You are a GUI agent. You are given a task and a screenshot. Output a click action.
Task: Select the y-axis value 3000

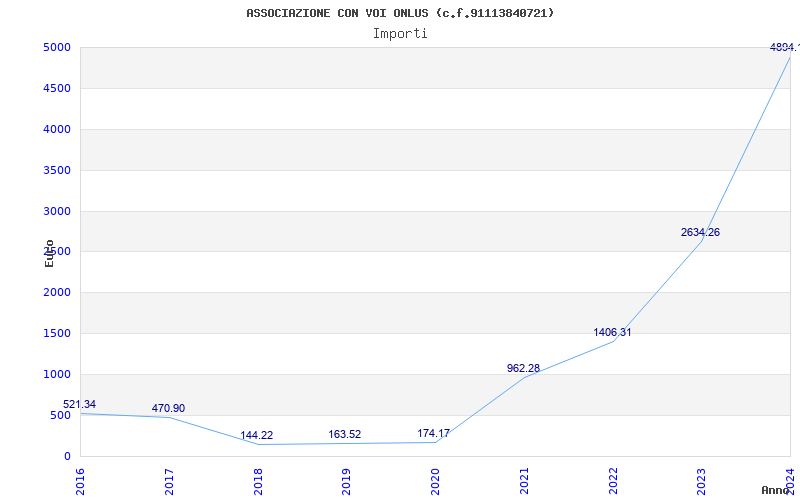[x=57, y=211]
